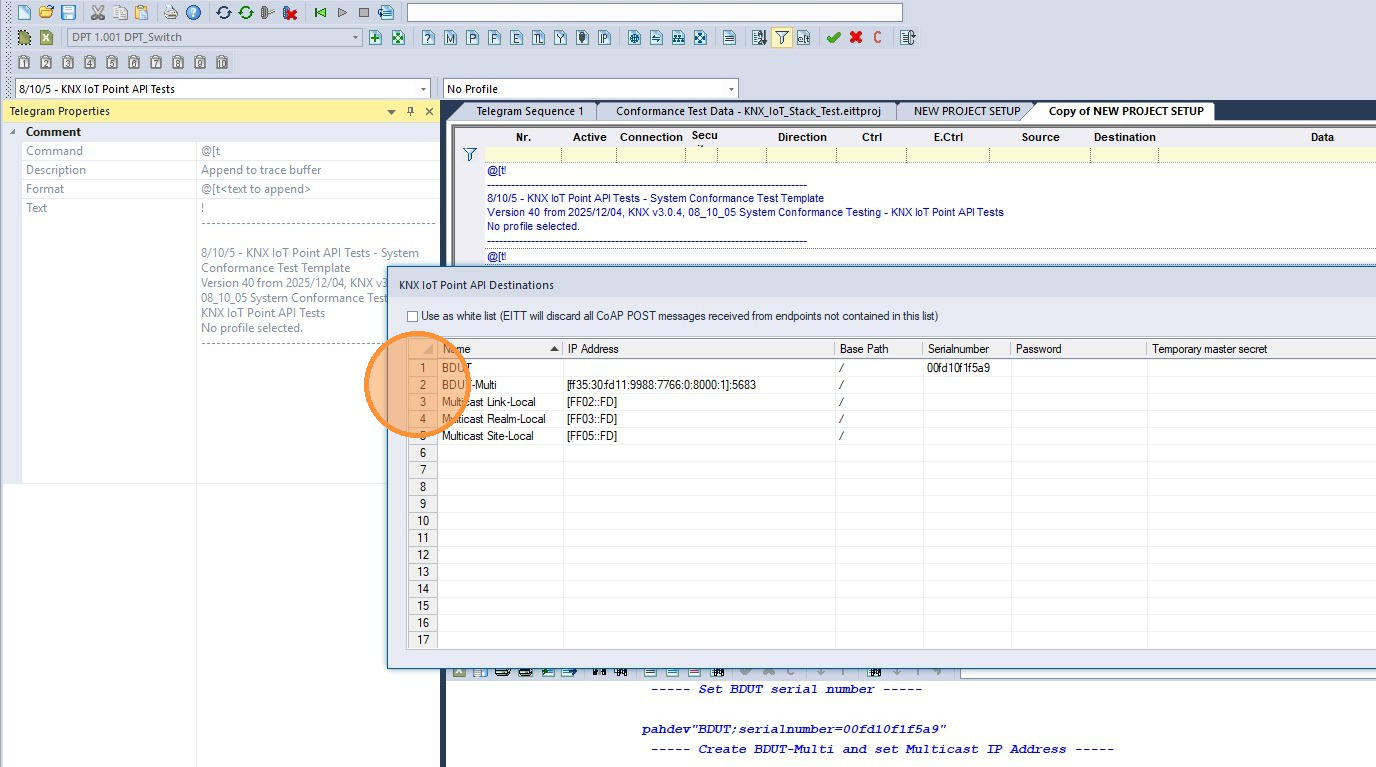This screenshot has height=767, width=1376.
Task: Open help with the blue question mark icon
Action: click(193, 13)
